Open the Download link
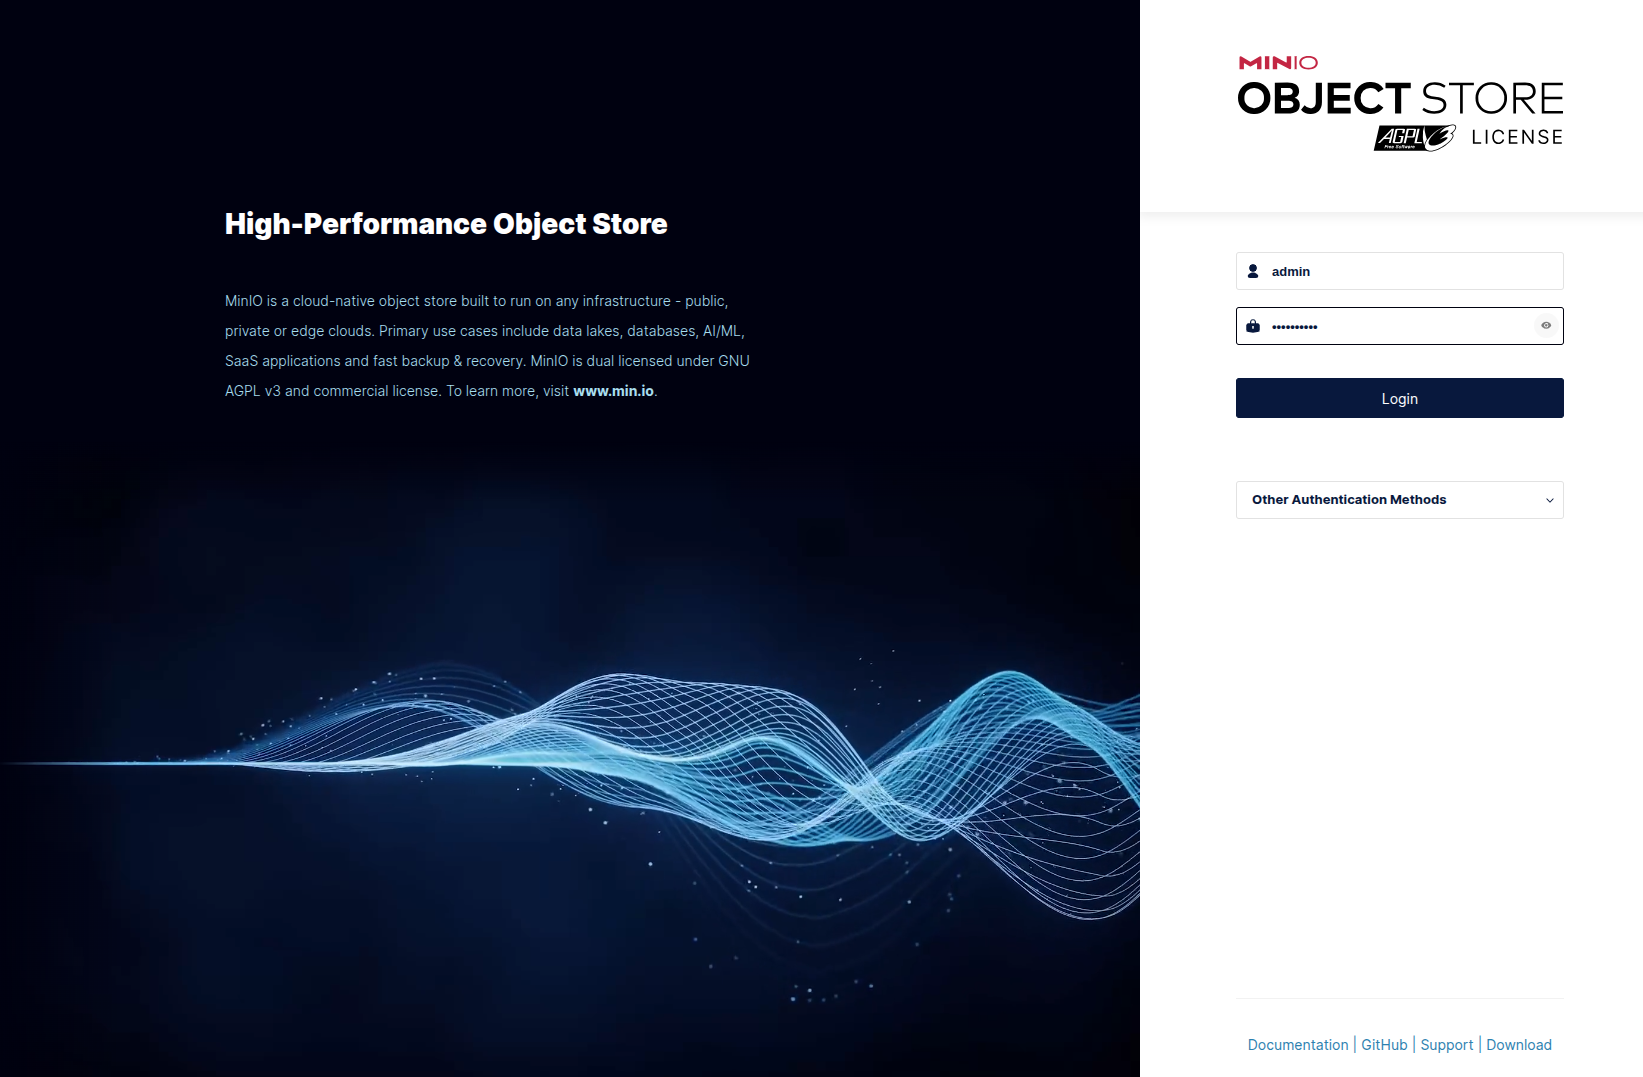The width and height of the screenshot is (1643, 1077). tap(1518, 1045)
